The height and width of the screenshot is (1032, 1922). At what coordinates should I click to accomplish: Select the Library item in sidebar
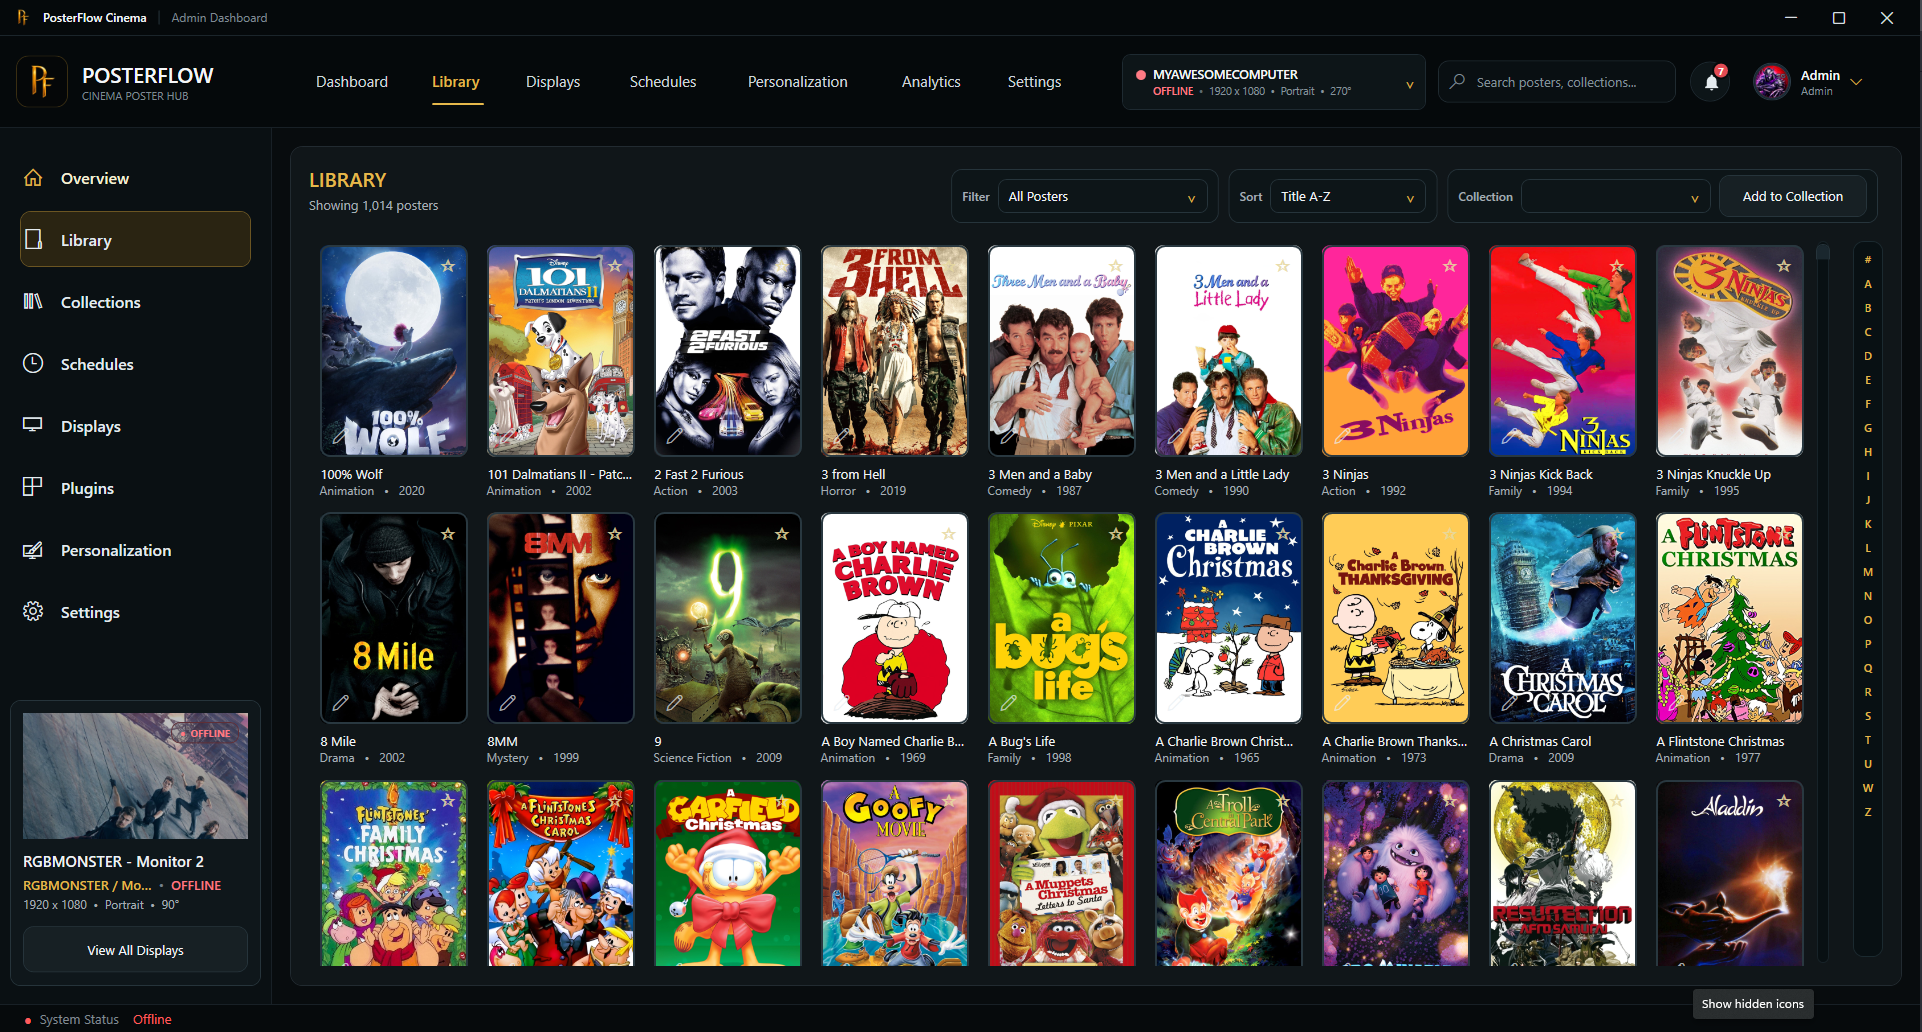pyautogui.click(x=135, y=239)
